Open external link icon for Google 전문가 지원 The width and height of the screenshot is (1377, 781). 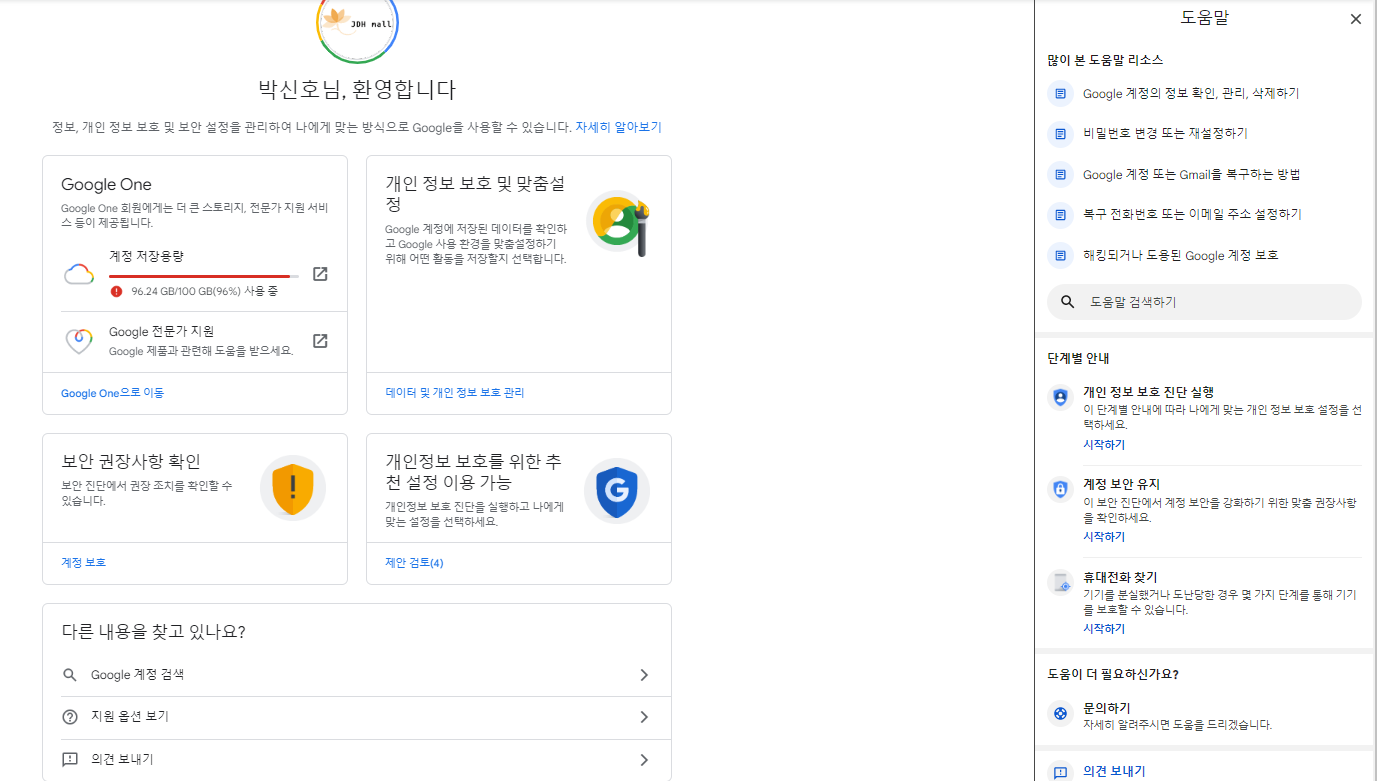(320, 341)
